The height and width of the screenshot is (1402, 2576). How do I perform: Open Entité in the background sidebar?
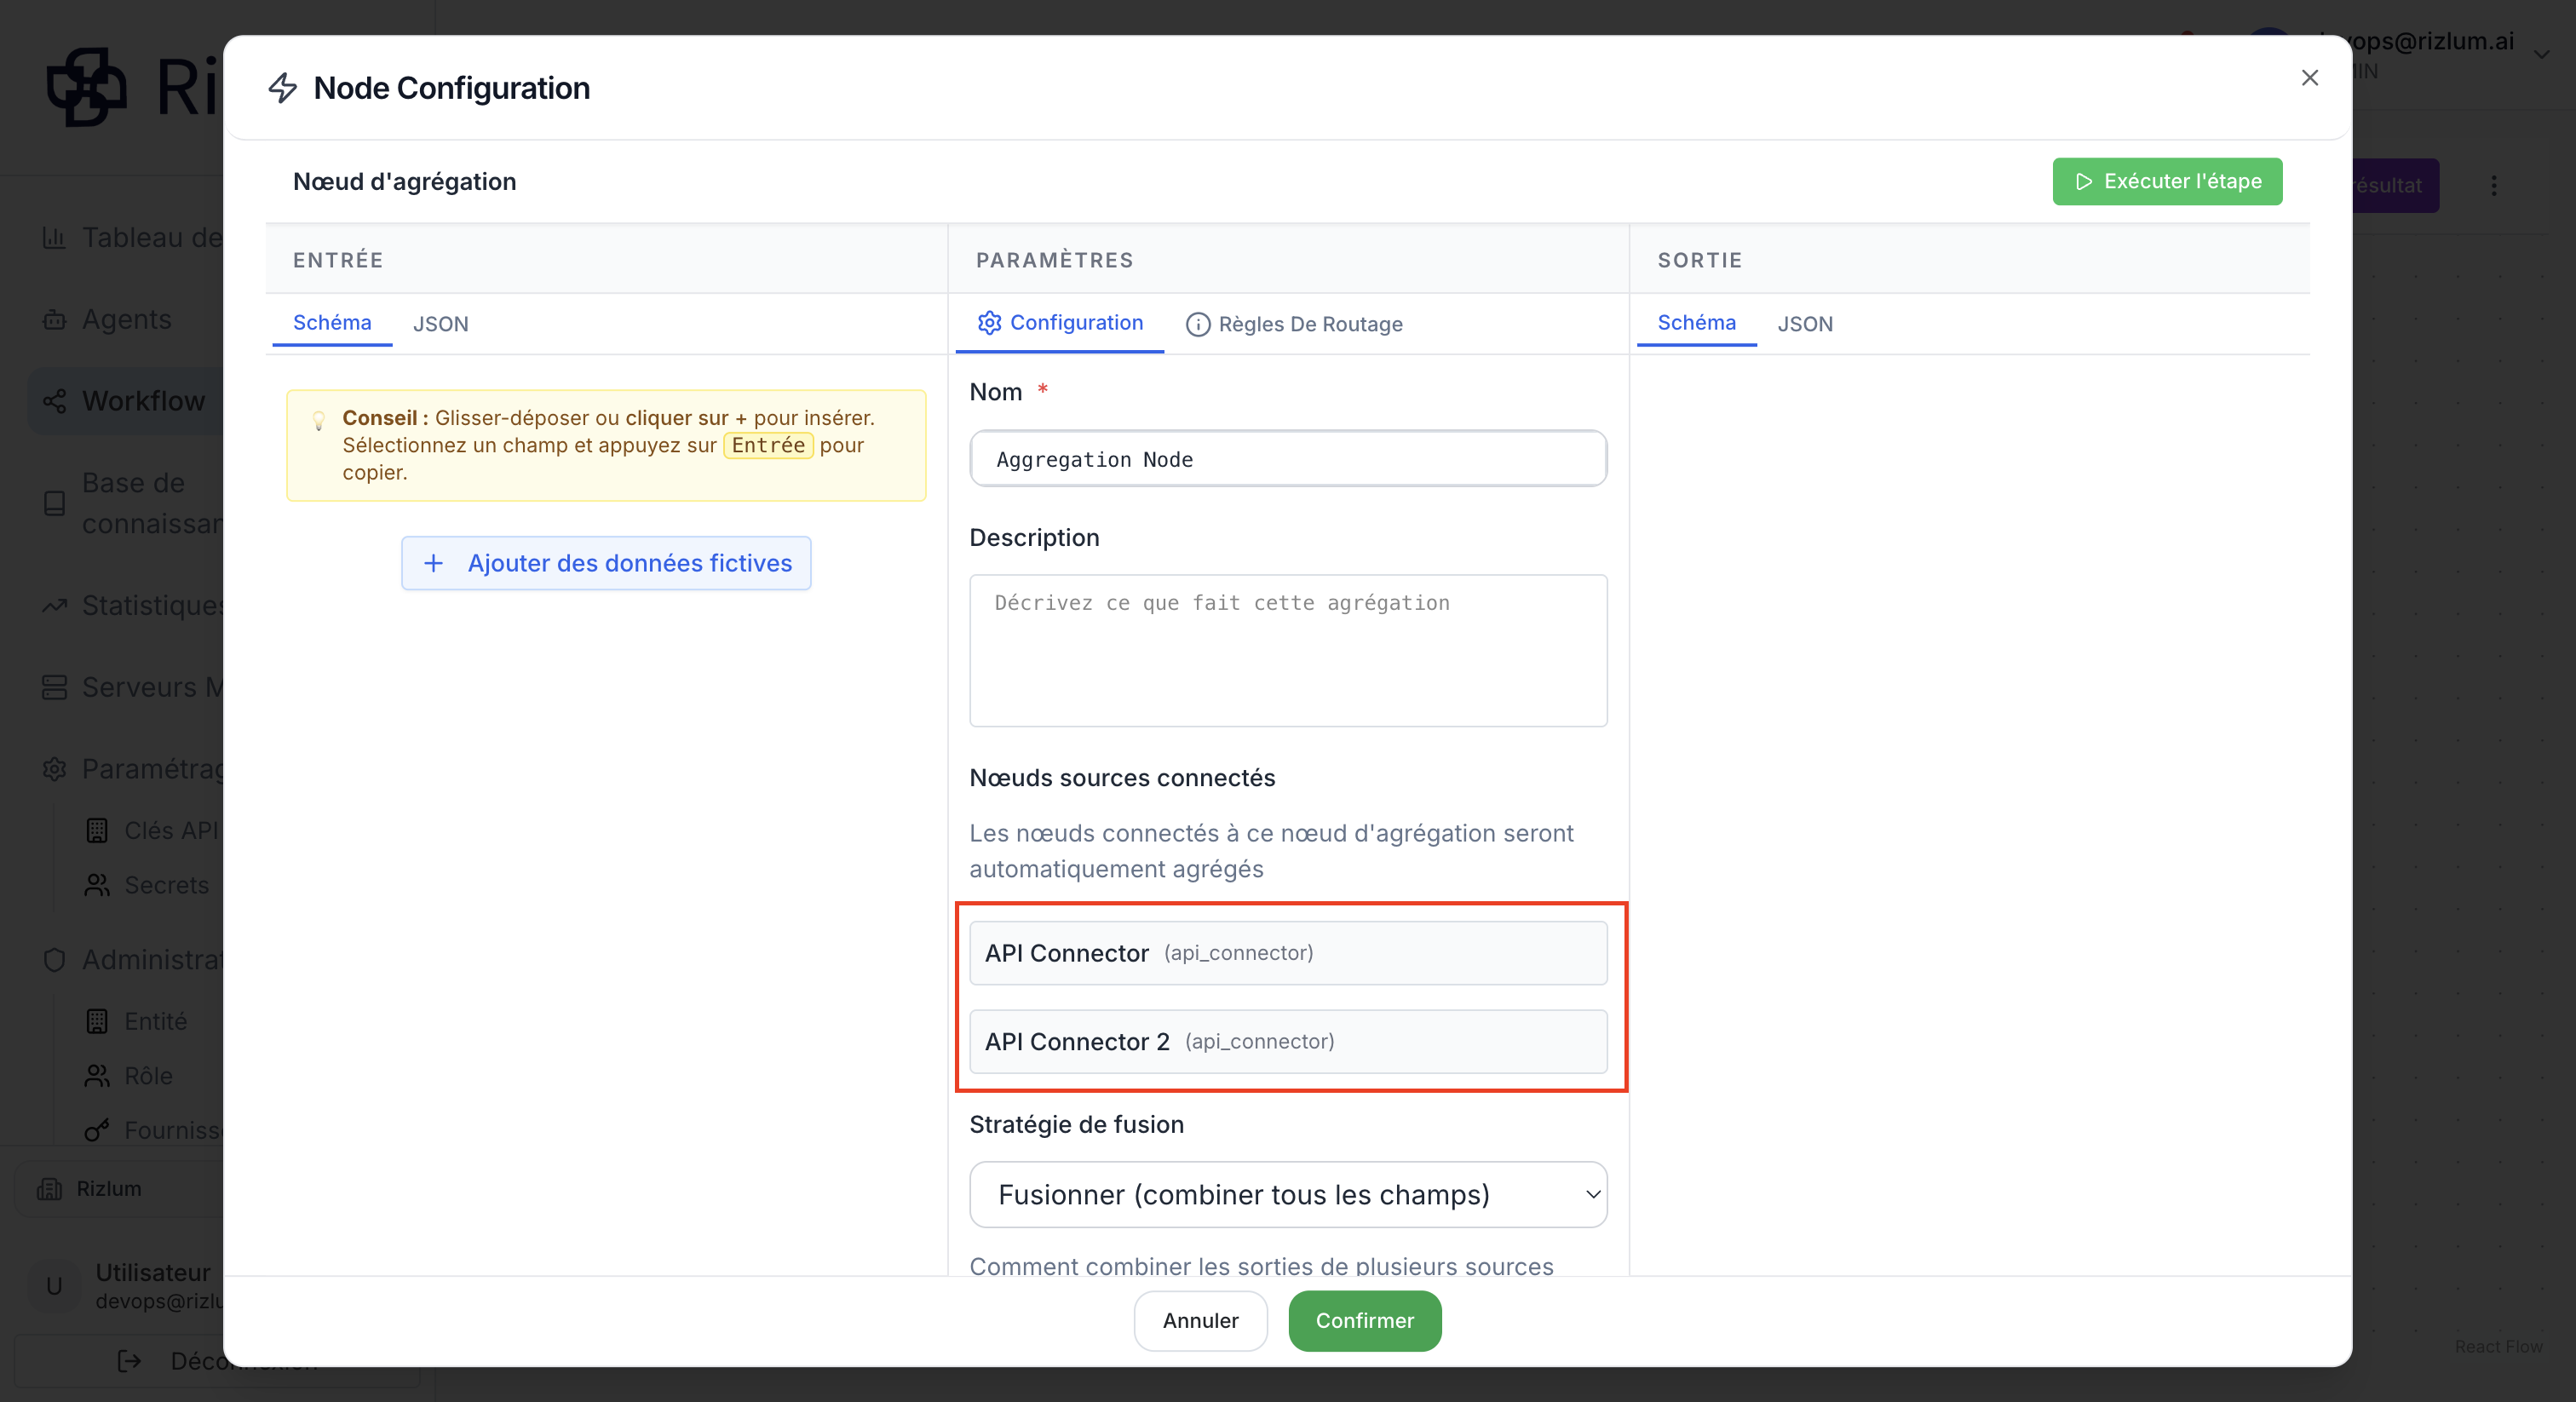tap(155, 1022)
